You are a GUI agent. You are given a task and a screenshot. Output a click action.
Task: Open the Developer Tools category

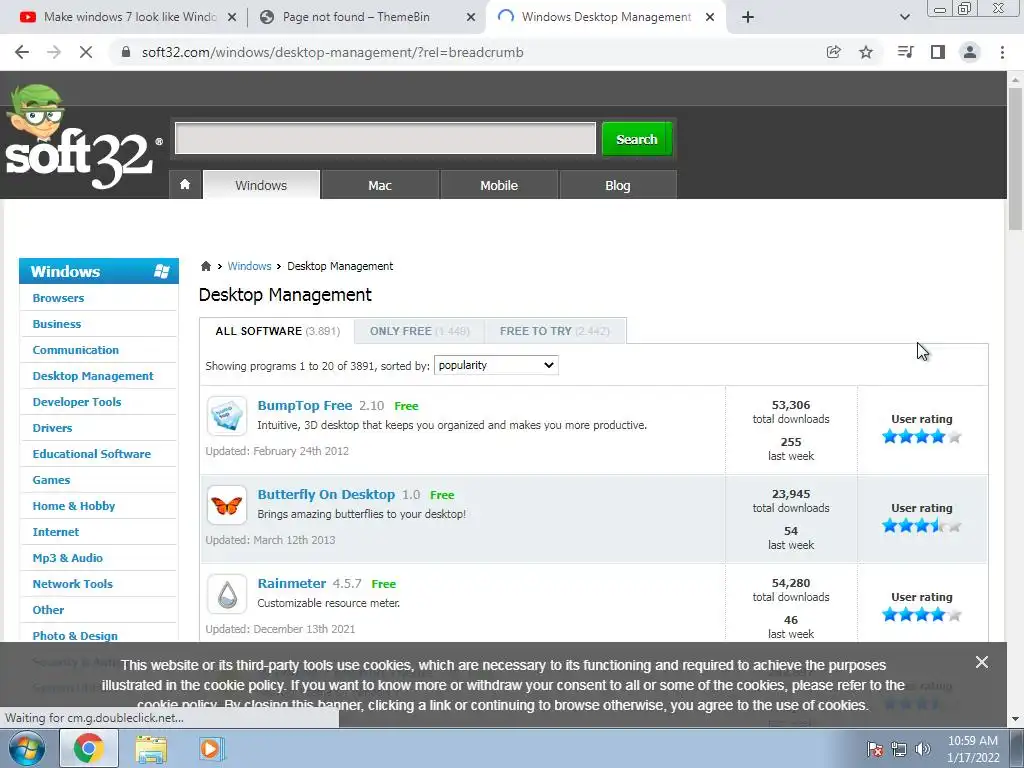77,402
